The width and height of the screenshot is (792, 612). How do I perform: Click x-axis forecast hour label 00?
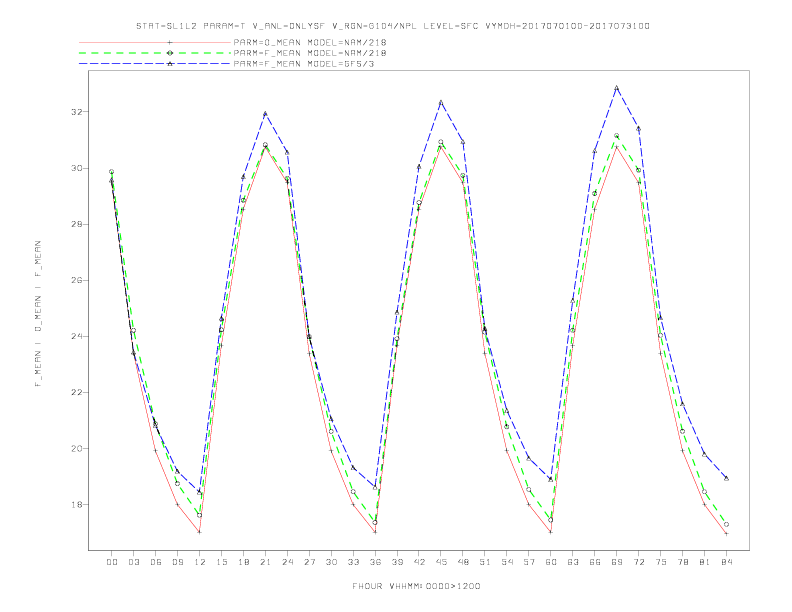[x=112, y=562]
